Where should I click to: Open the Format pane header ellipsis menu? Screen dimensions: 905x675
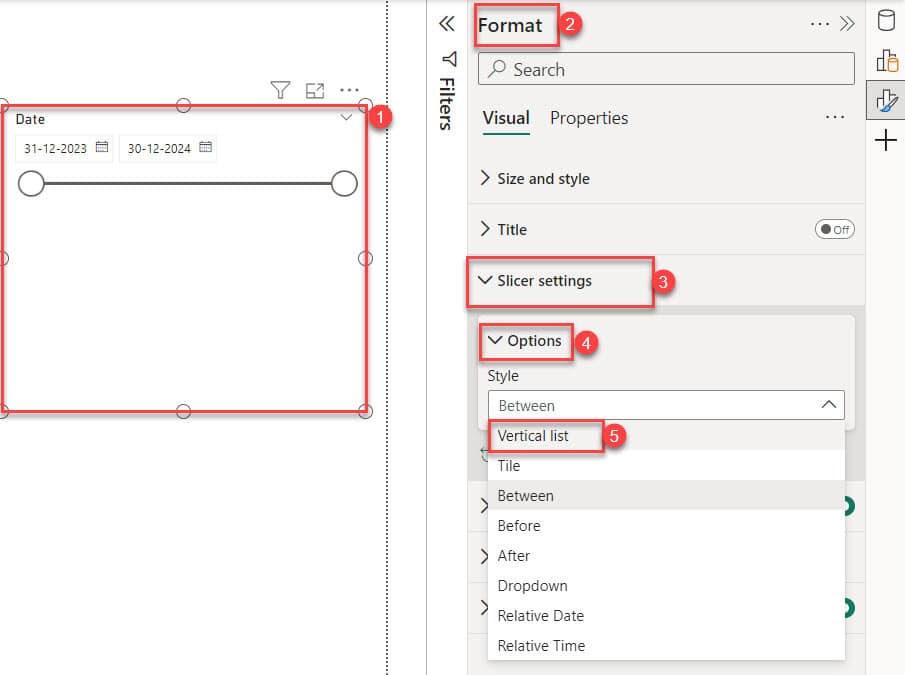pos(820,24)
